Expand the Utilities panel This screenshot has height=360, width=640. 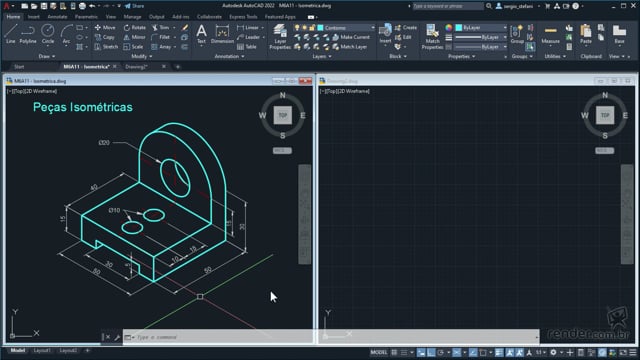click(x=555, y=56)
